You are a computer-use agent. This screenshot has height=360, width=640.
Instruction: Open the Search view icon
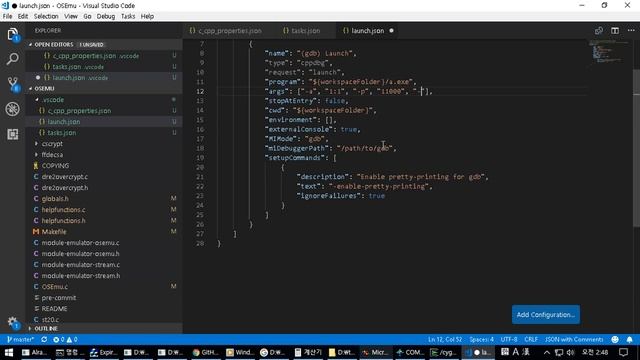click(13, 59)
